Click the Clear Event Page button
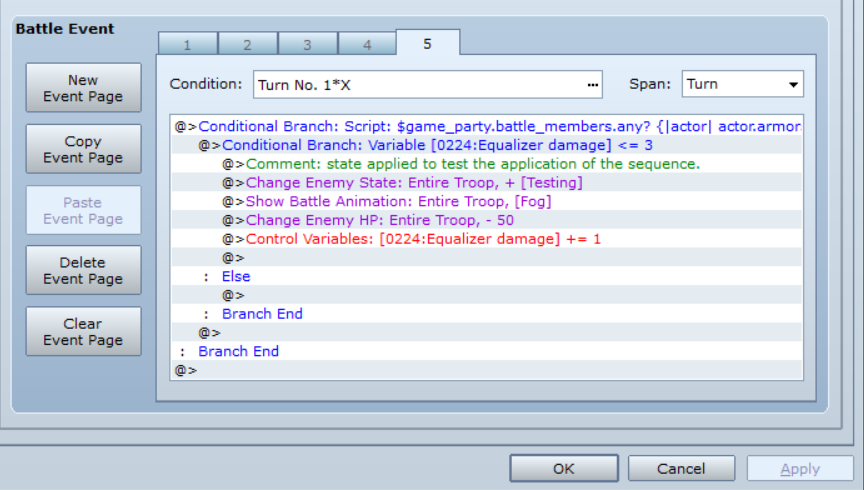864x490 pixels. point(83,332)
